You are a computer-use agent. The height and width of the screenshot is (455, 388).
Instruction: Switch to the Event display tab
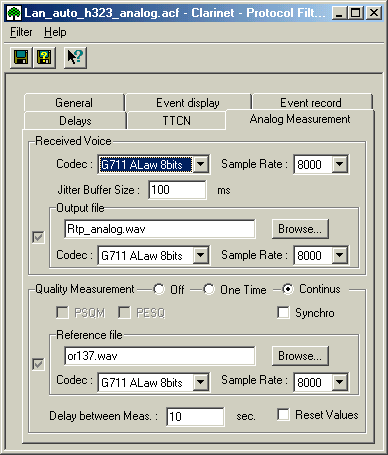click(188, 103)
